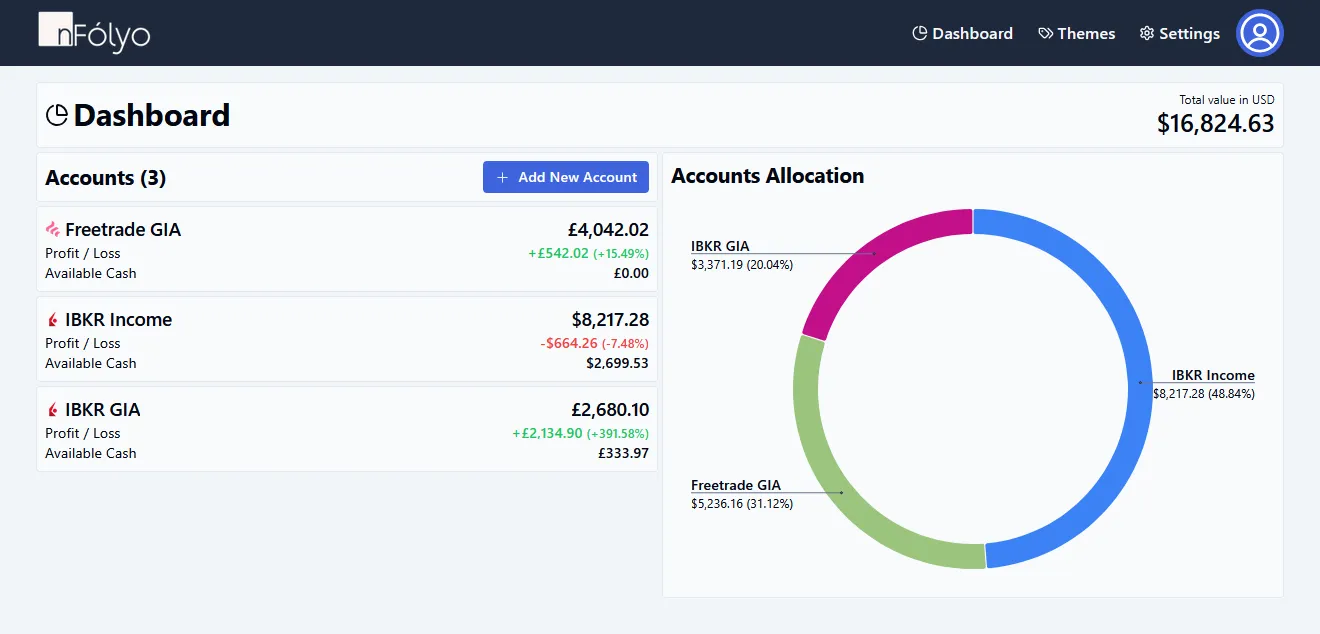Image resolution: width=1320 pixels, height=634 pixels.
Task: Click the $8,217.28 (48.84%) chart value
Action: pyautogui.click(x=1204, y=394)
